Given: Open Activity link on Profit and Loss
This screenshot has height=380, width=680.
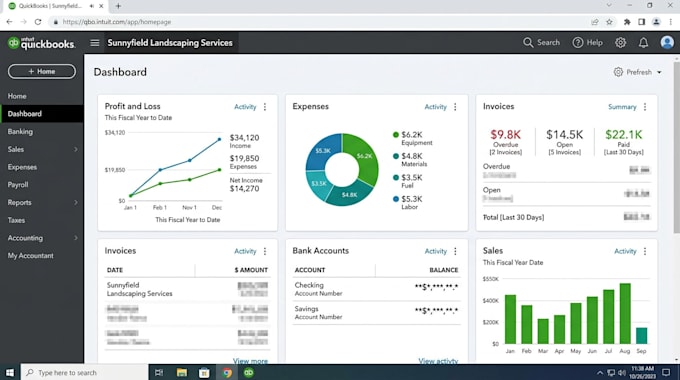Looking at the screenshot, I should pyautogui.click(x=245, y=107).
